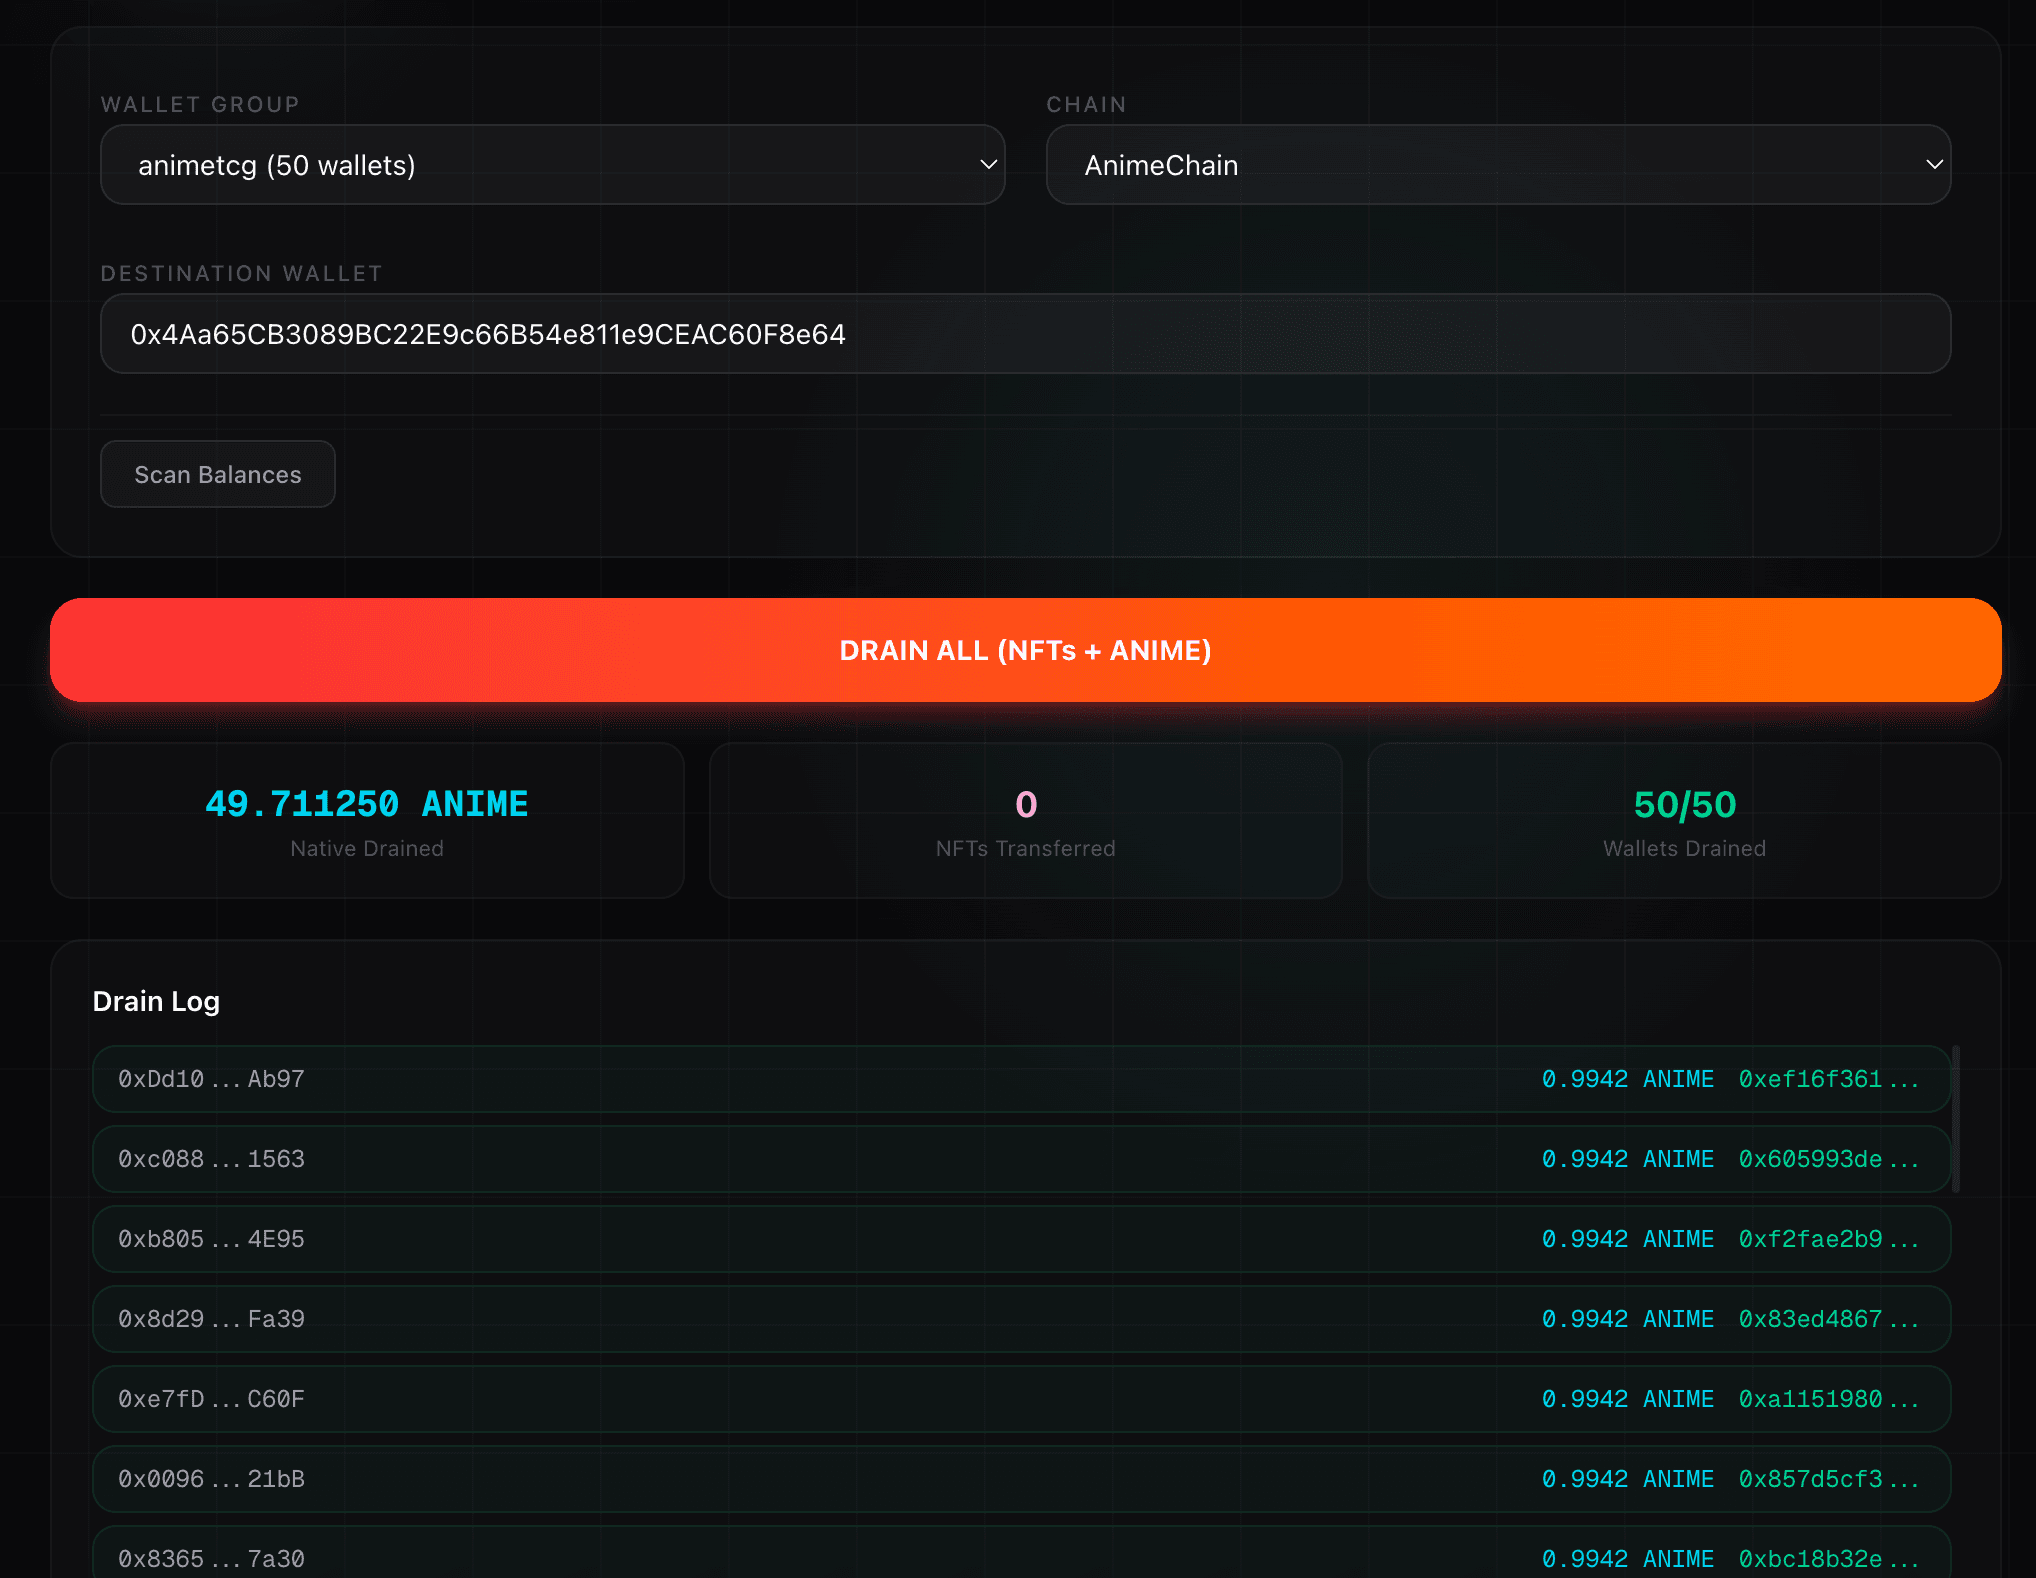This screenshot has width=2036, height=1578.
Task: Select wallet entry 0xe7fD...C60F
Action: click(1020, 1399)
